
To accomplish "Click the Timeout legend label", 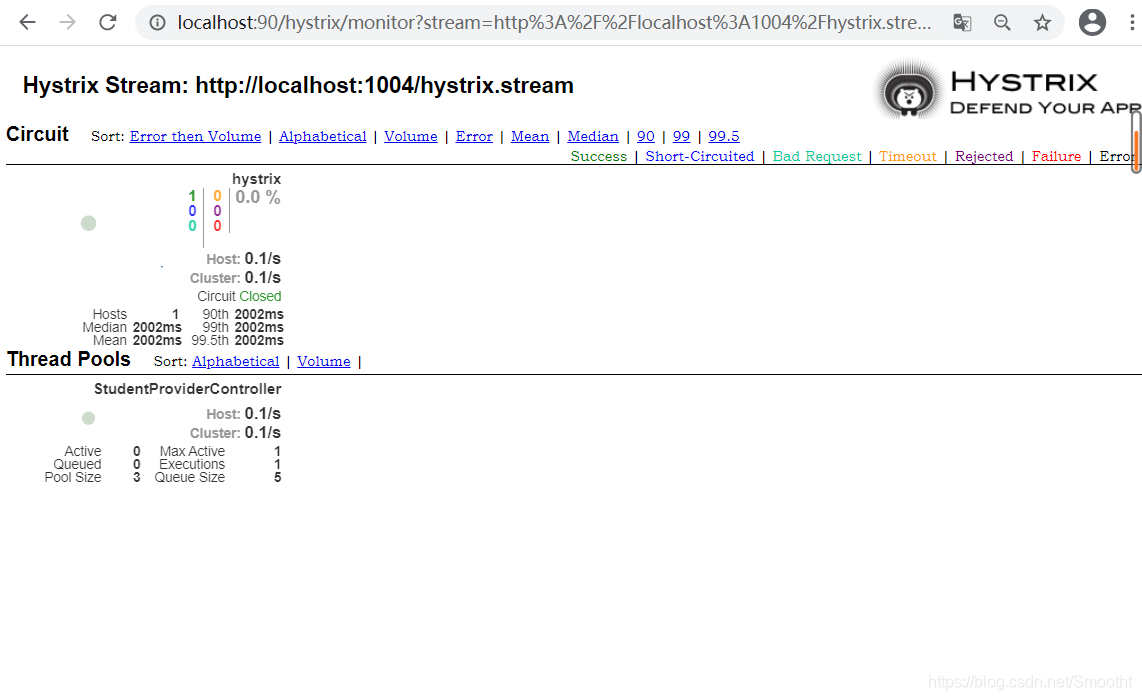I will click(907, 156).
